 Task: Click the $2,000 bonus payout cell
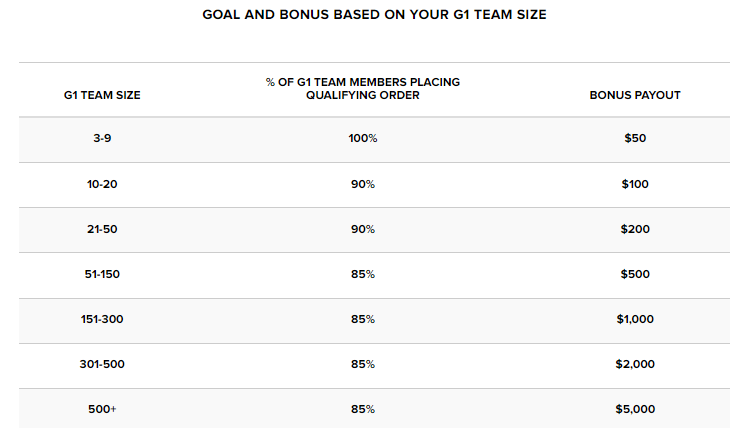635,364
